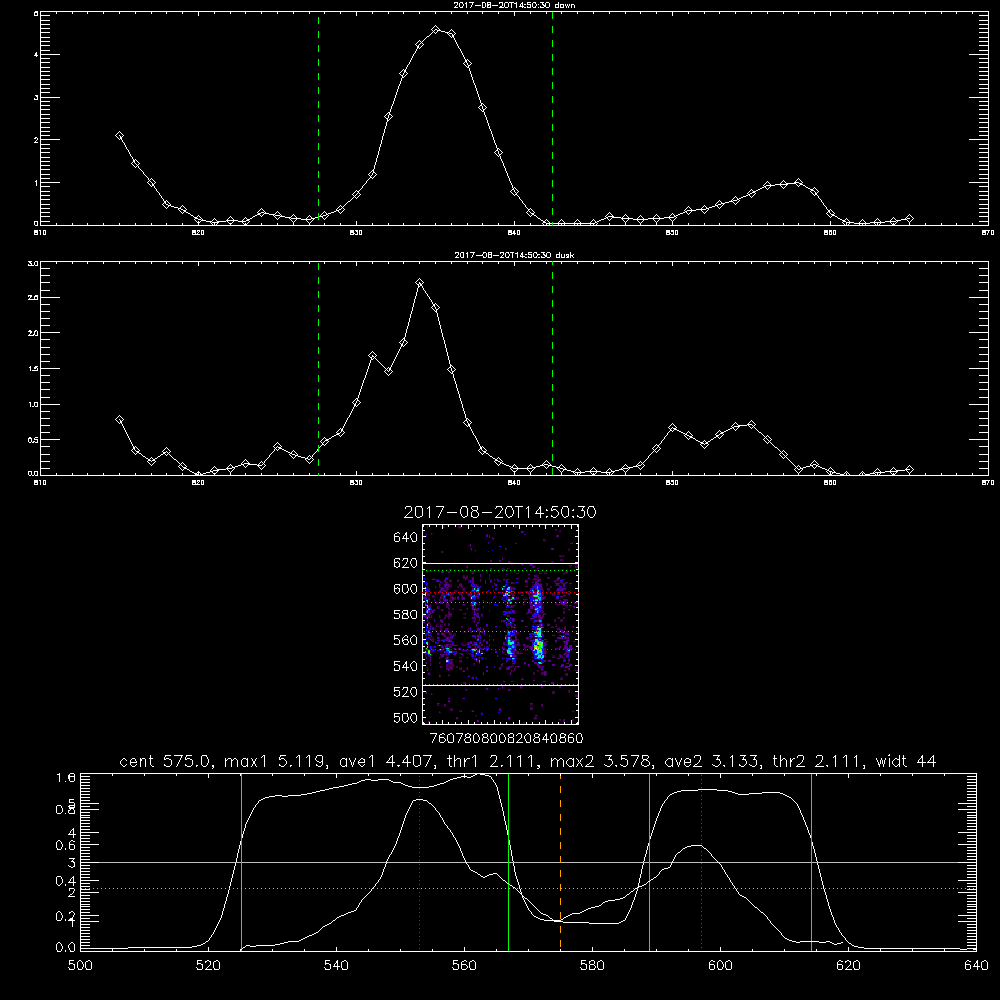Click the highest diamond point of dawn curve
Image resolution: width=1000 pixels, height=1000 pixels.
[x=436, y=30]
